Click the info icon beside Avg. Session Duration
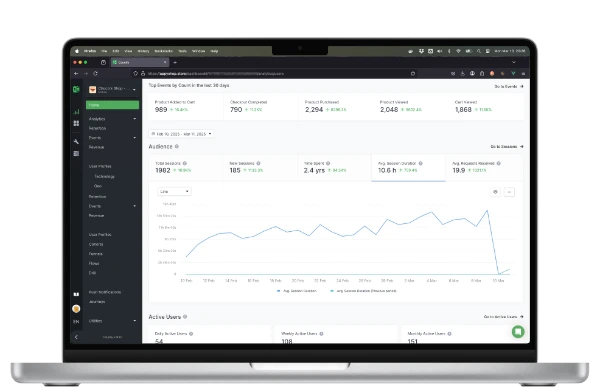This screenshot has width=600, height=390. [x=421, y=163]
